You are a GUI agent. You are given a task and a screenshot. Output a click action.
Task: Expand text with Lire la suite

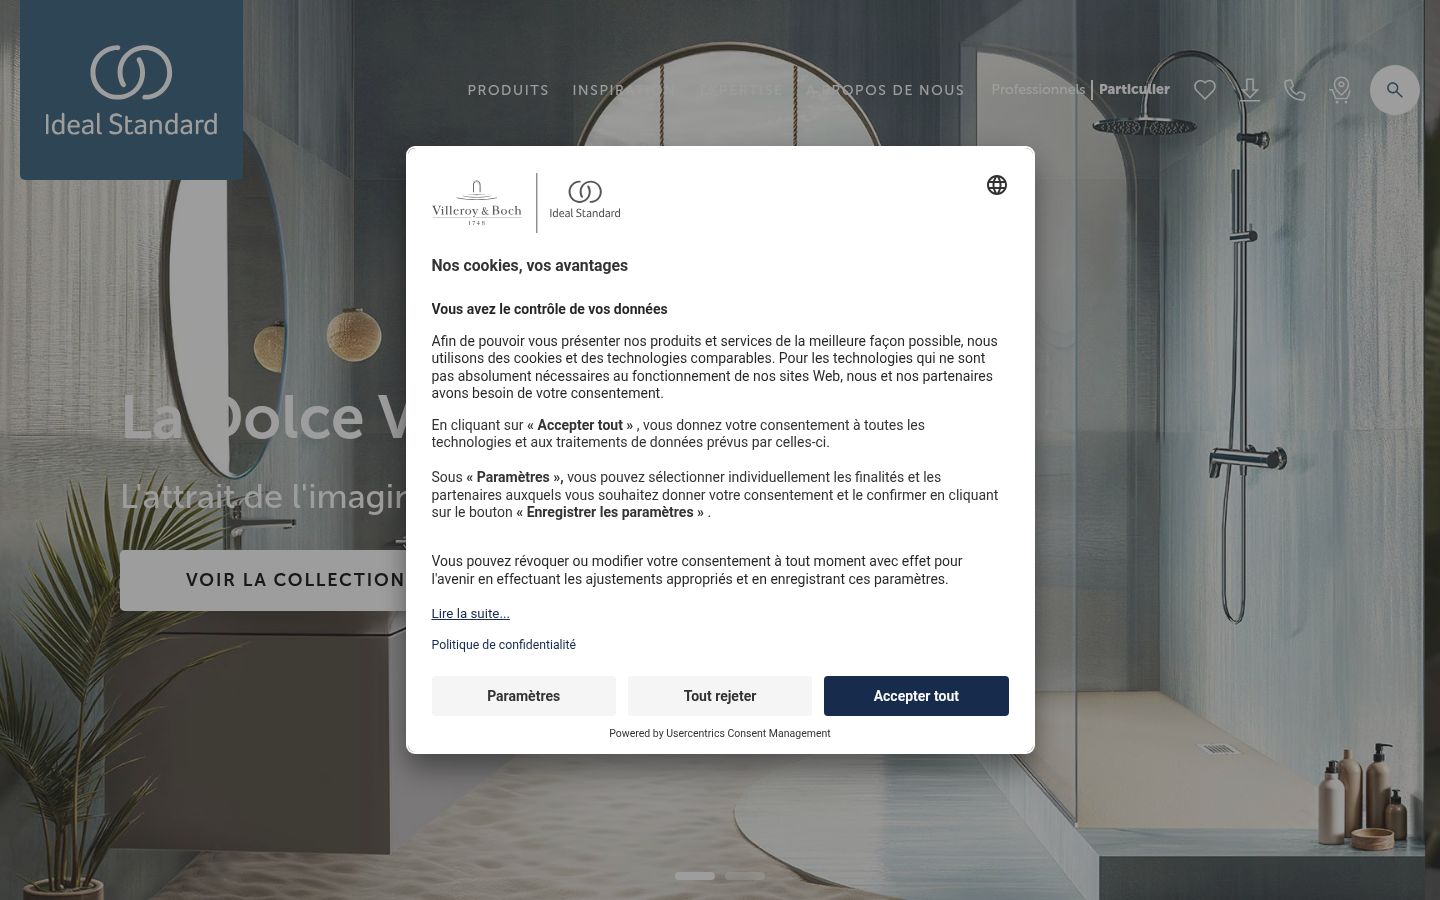470,614
